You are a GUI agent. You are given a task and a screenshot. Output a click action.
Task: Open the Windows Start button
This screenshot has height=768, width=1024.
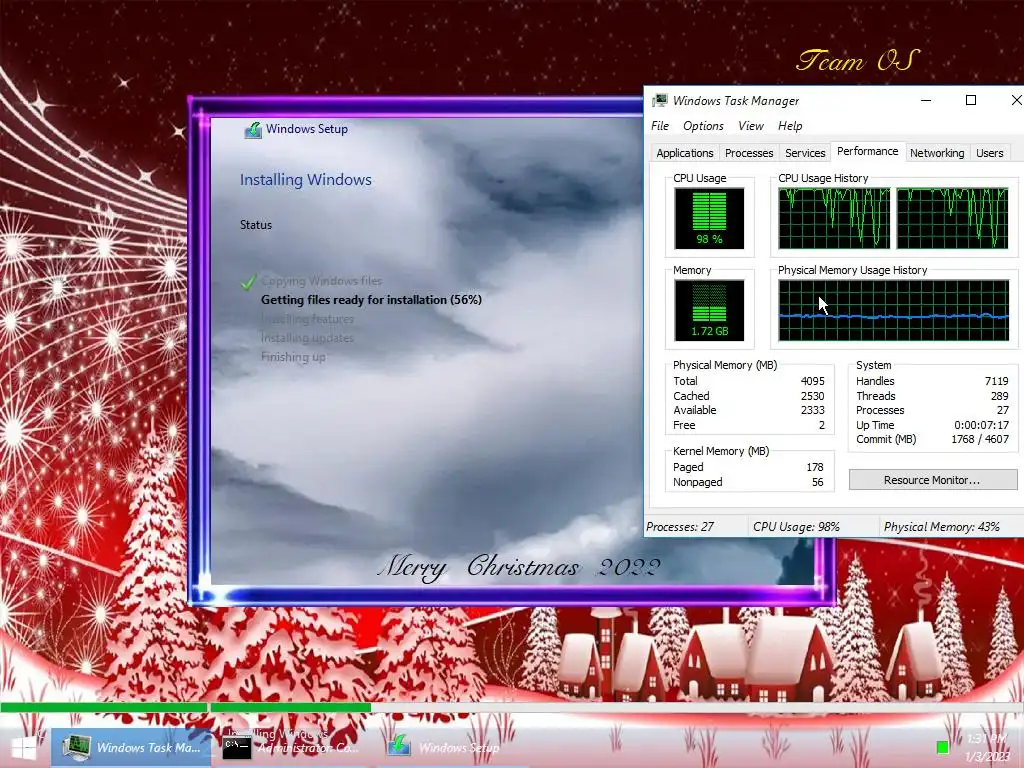(x=24, y=748)
